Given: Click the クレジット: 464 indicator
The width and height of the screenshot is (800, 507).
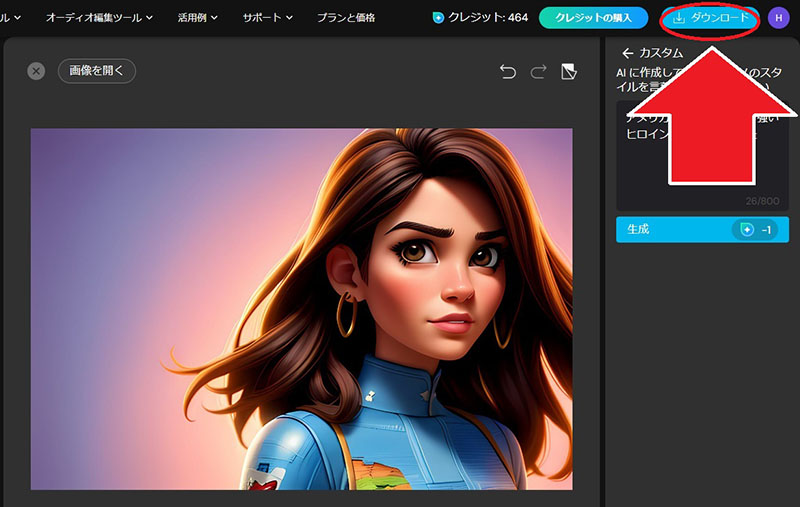Looking at the screenshot, I should click(x=480, y=18).
